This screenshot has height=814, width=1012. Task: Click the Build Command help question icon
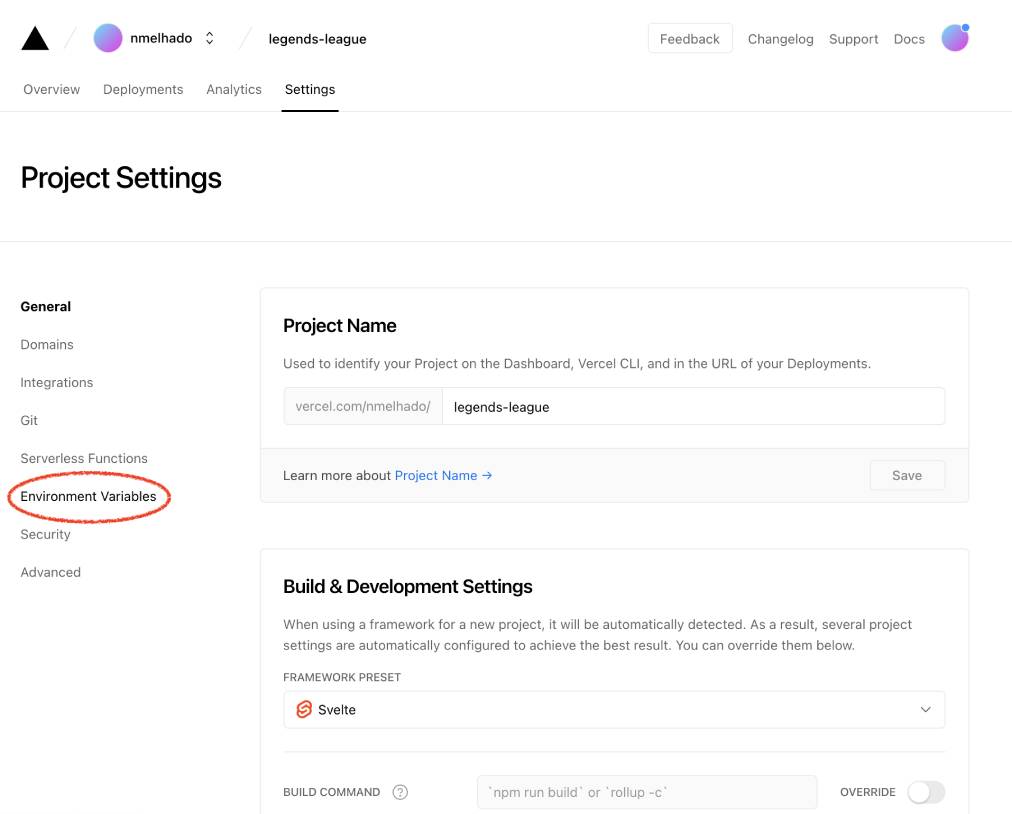click(400, 792)
